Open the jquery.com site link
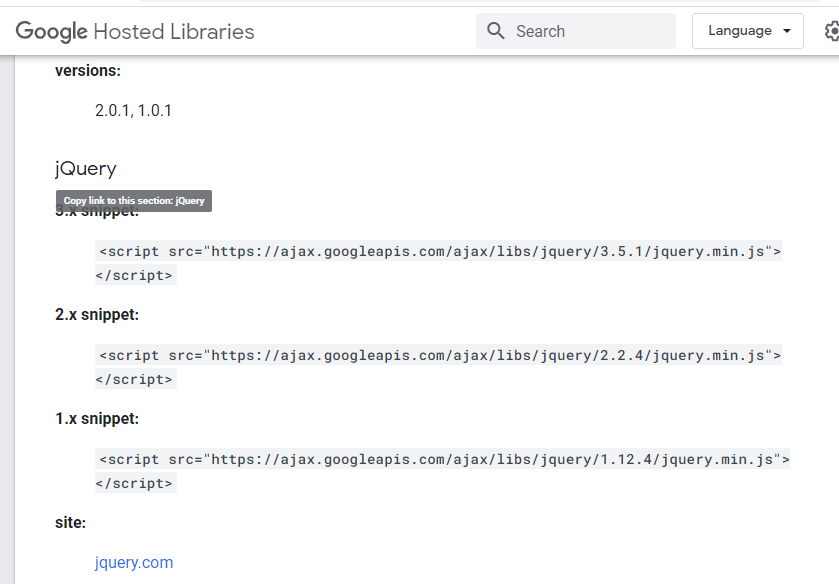Image resolution: width=839 pixels, height=584 pixels. (x=134, y=563)
